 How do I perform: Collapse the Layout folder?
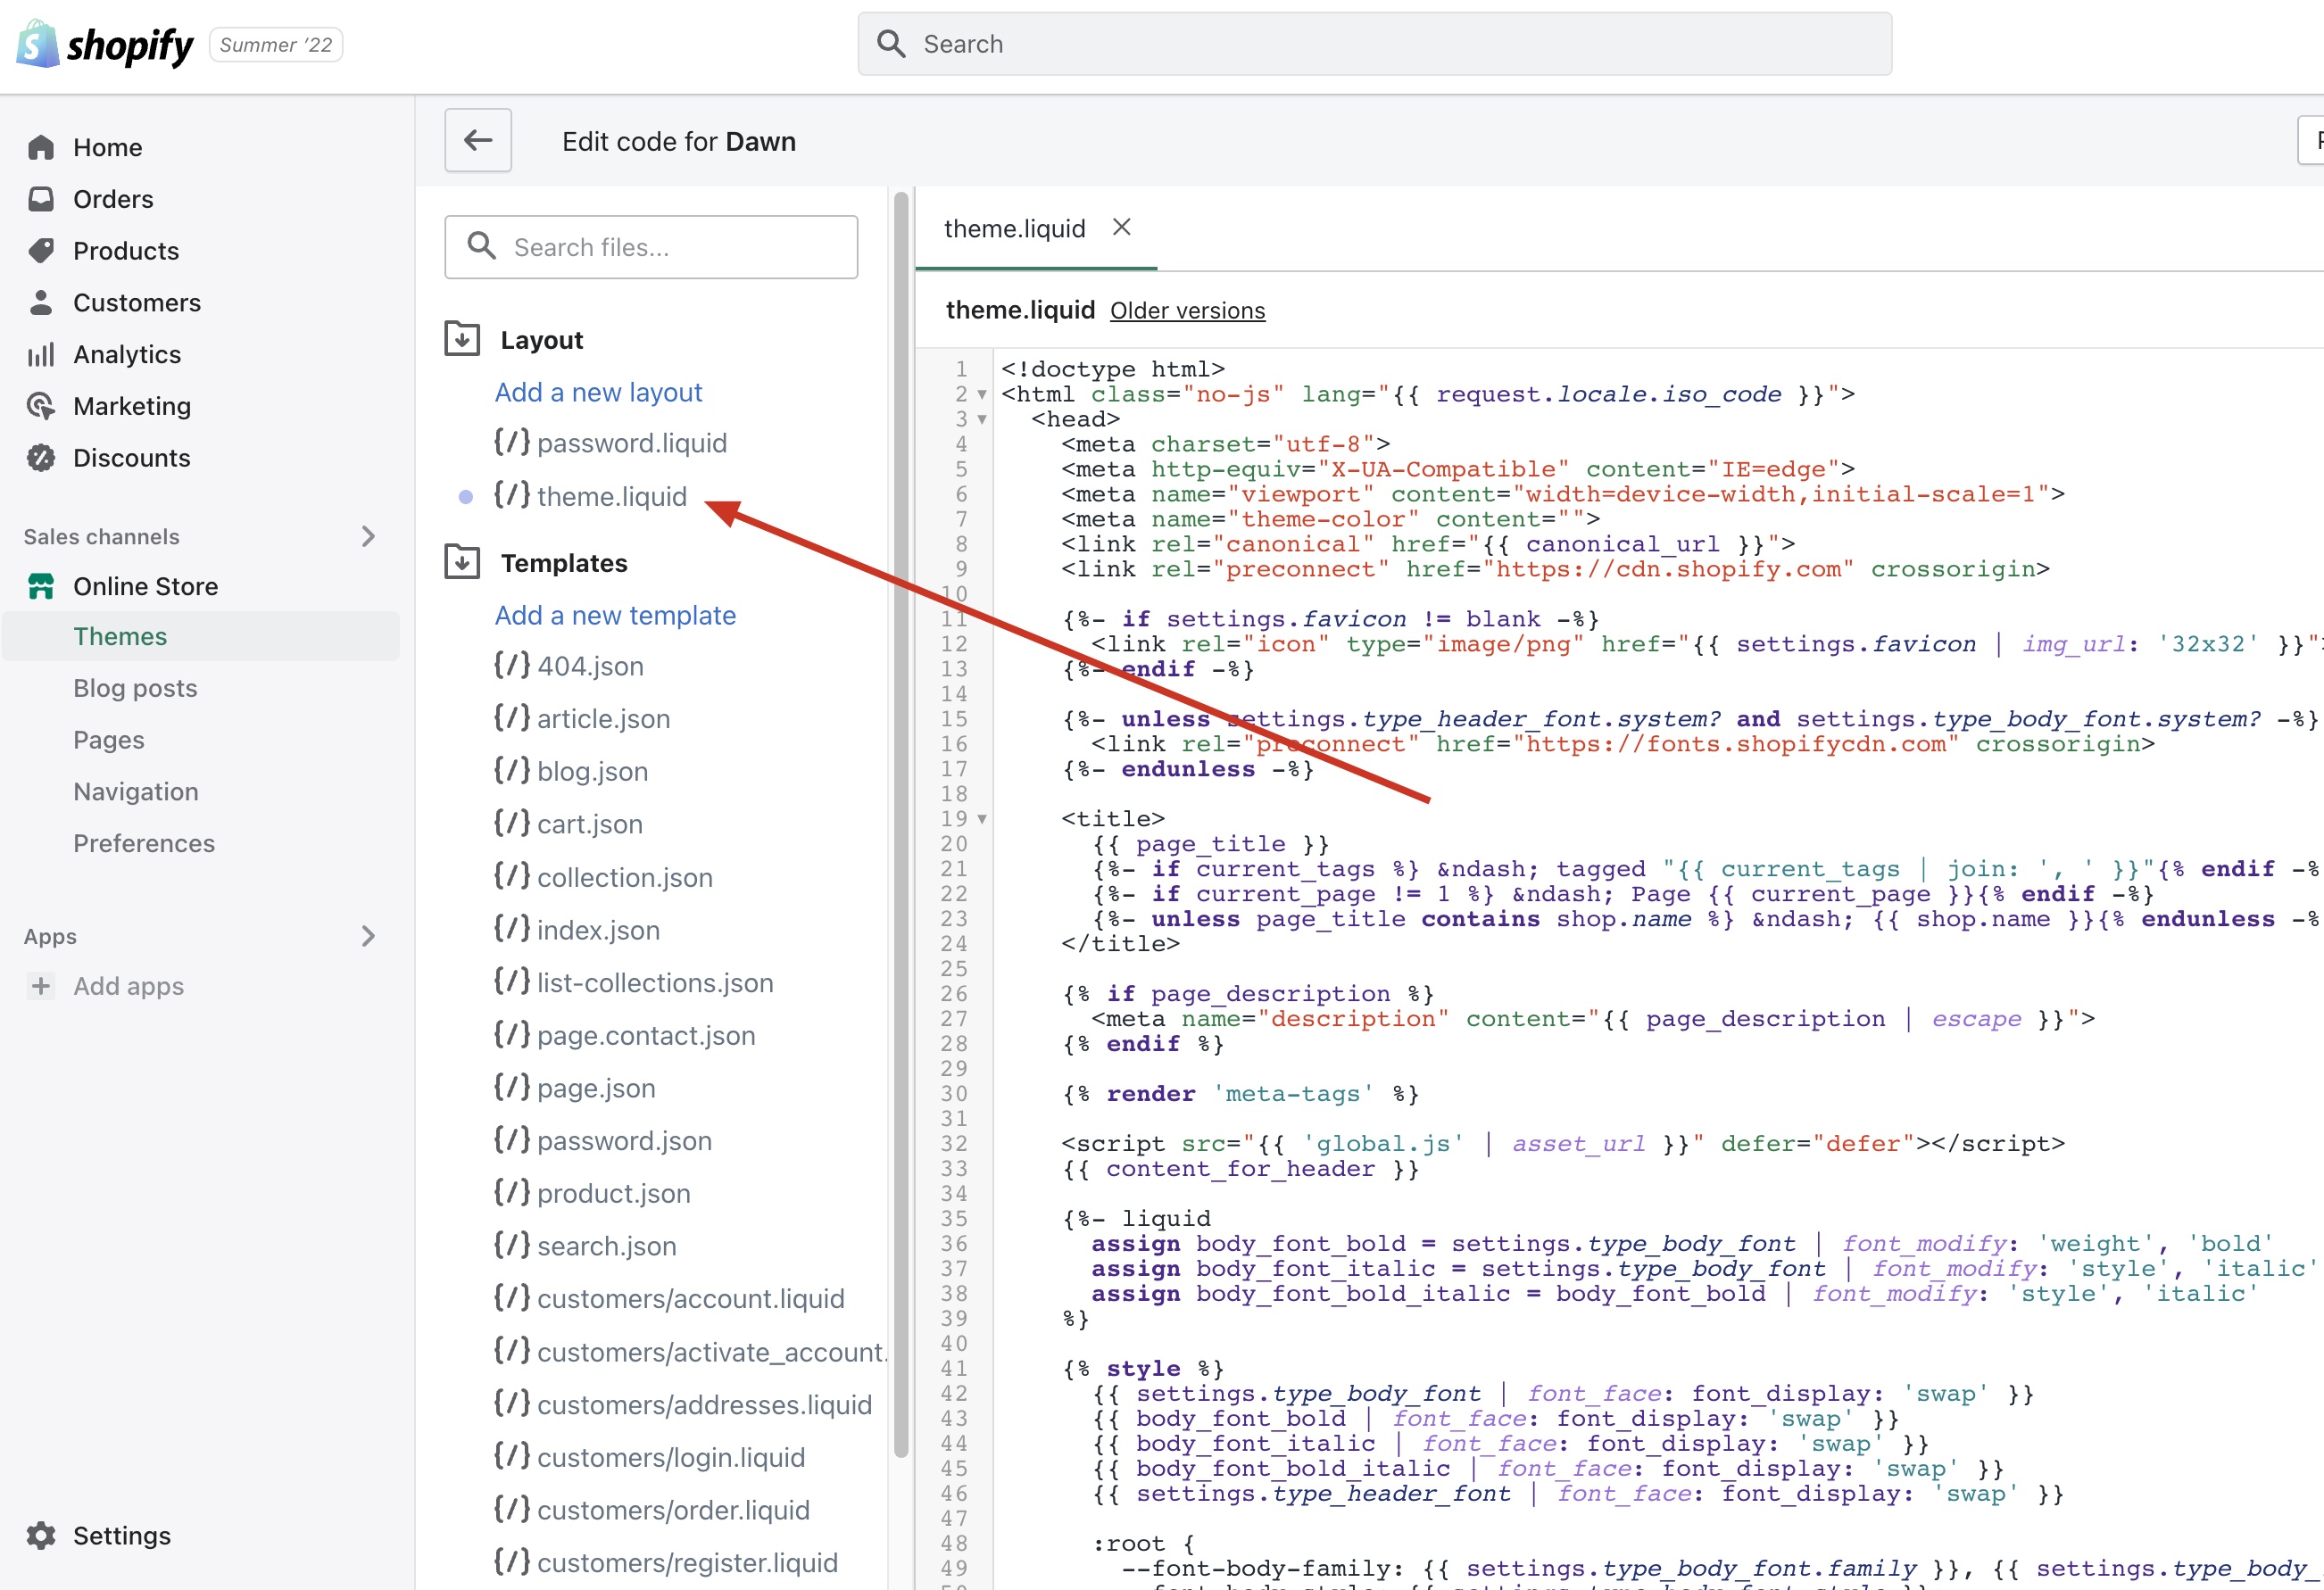click(x=462, y=339)
